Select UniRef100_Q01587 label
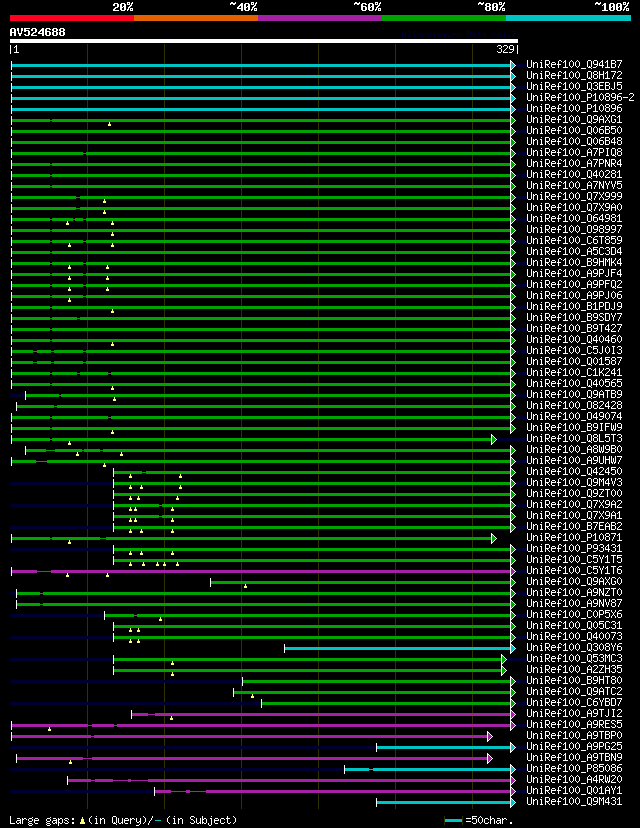This screenshot has height=828, width=640. [574, 361]
